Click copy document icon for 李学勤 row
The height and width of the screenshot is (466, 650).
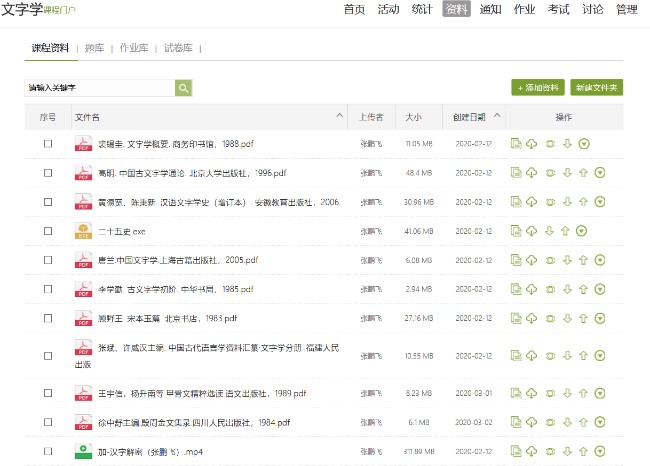[516, 289]
